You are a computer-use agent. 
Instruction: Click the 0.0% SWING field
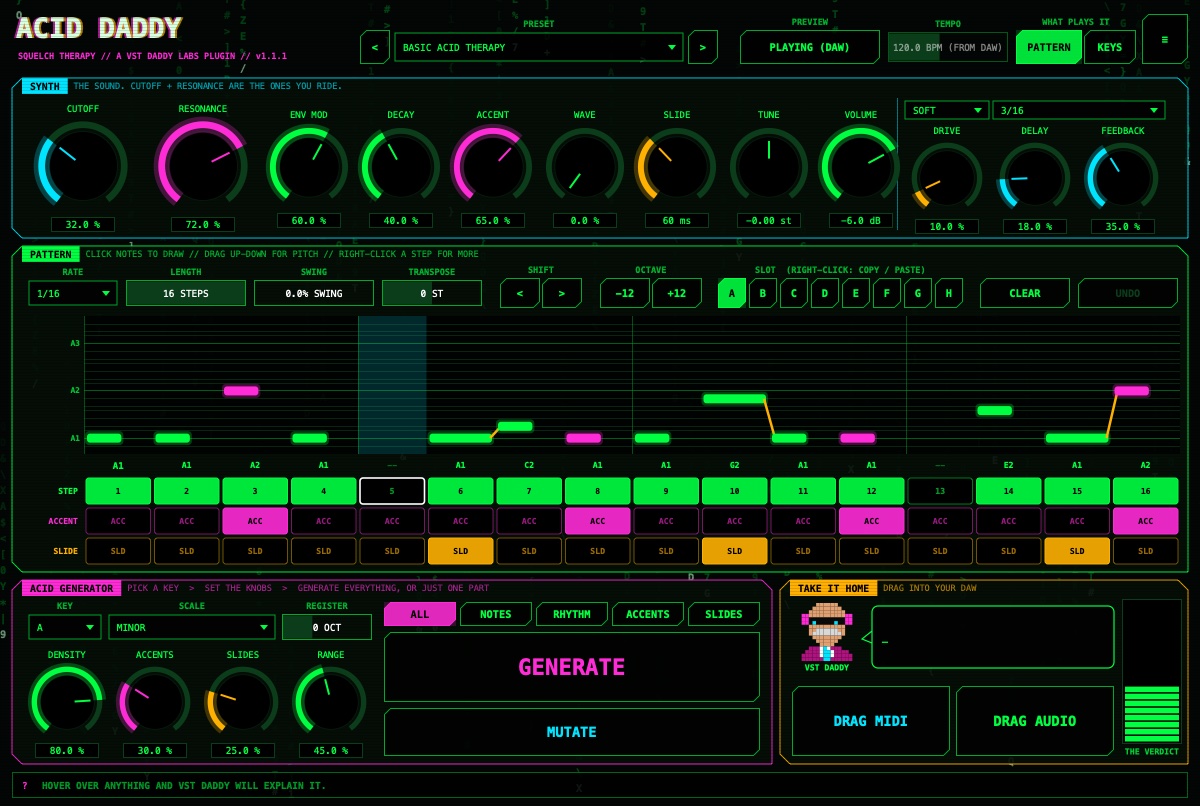click(x=314, y=293)
